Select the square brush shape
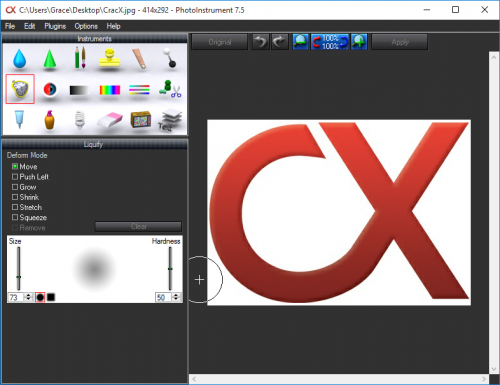The width and height of the screenshot is (500, 385). 51,297
